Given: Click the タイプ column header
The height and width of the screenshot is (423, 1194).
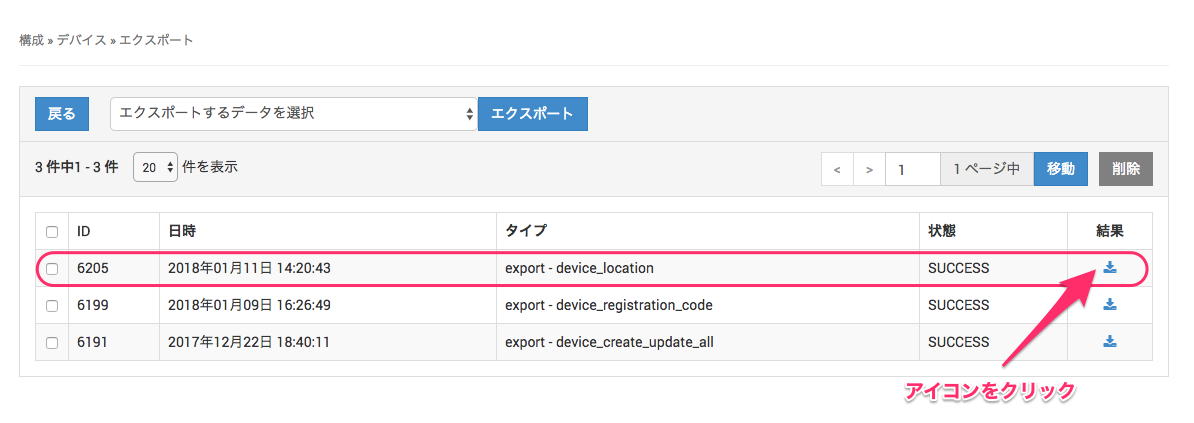Looking at the screenshot, I should (526, 231).
